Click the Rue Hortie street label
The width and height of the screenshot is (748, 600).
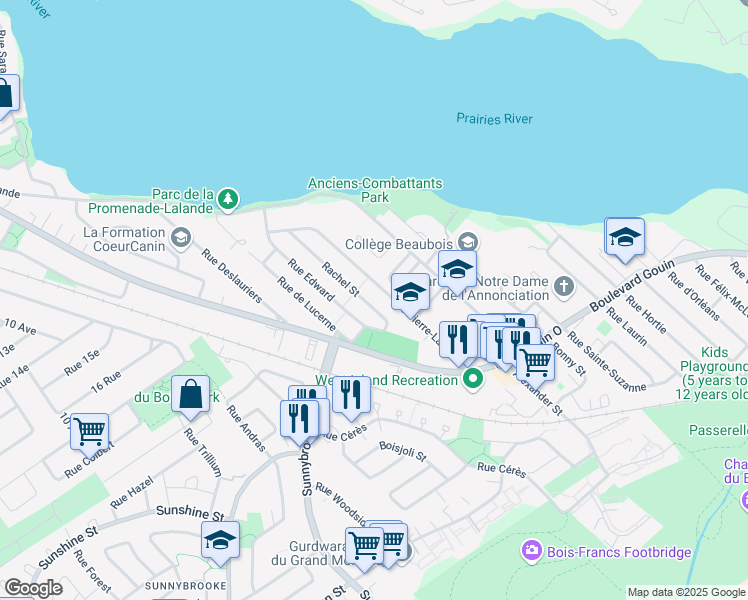pyautogui.click(x=646, y=314)
